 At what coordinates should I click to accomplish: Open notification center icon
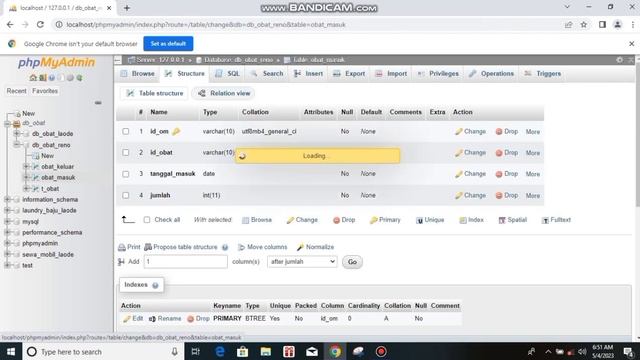tap(629, 351)
